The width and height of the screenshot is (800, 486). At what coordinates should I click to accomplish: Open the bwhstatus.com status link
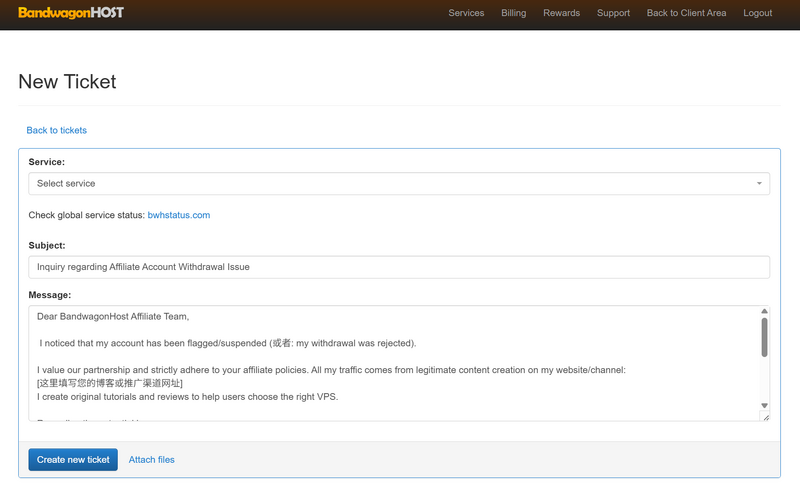coord(178,215)
